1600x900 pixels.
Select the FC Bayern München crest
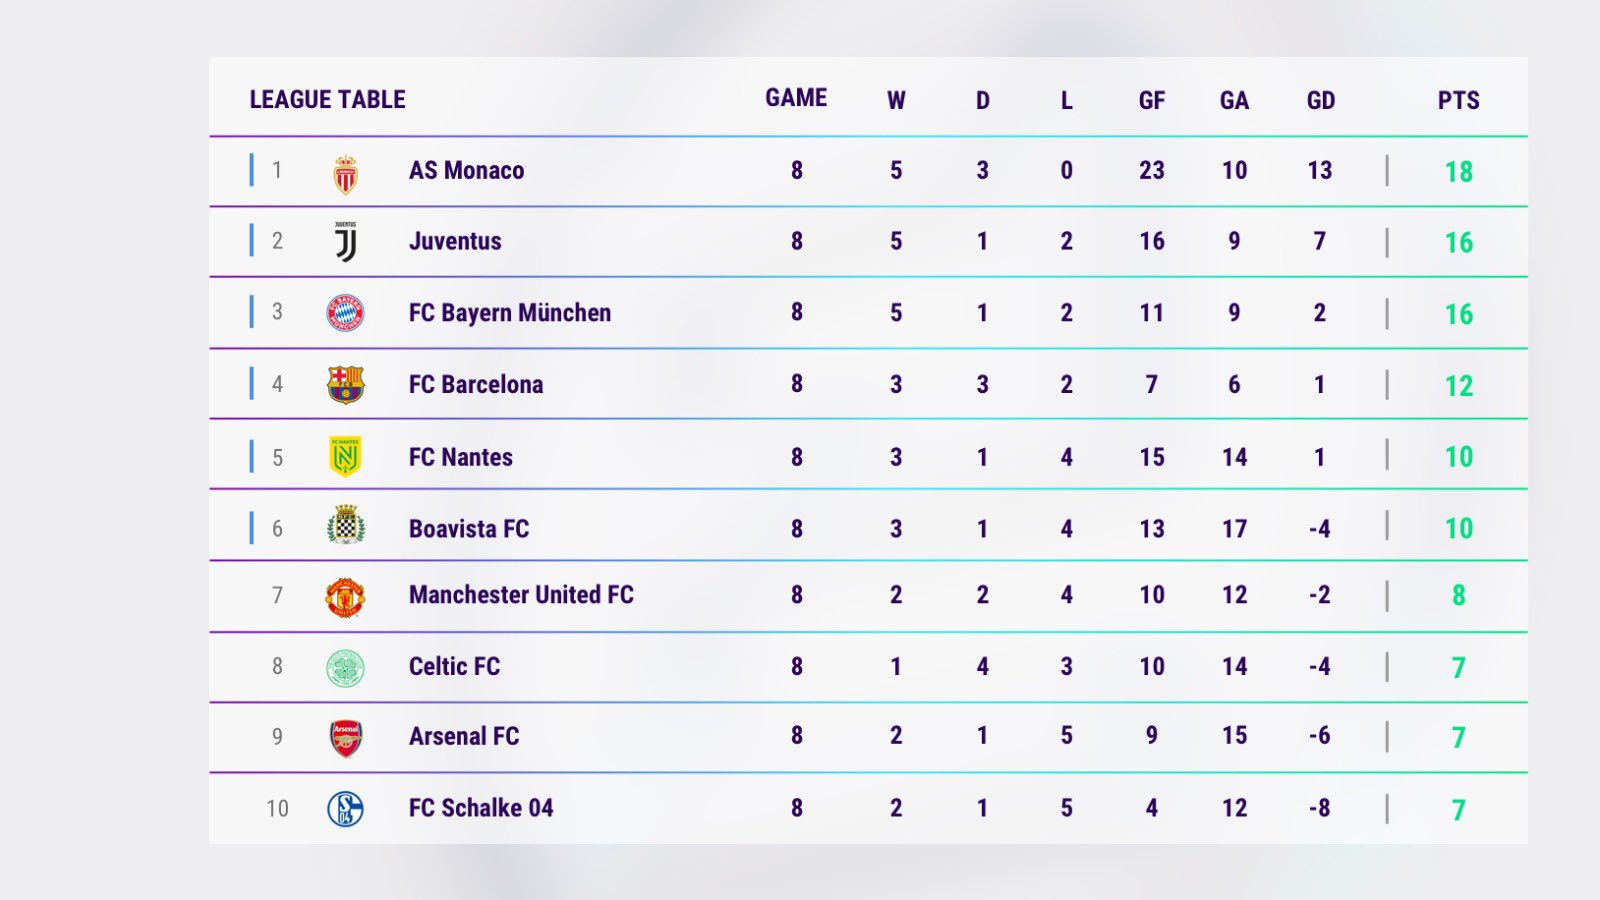pyautogui.click(x=345, y=313)
